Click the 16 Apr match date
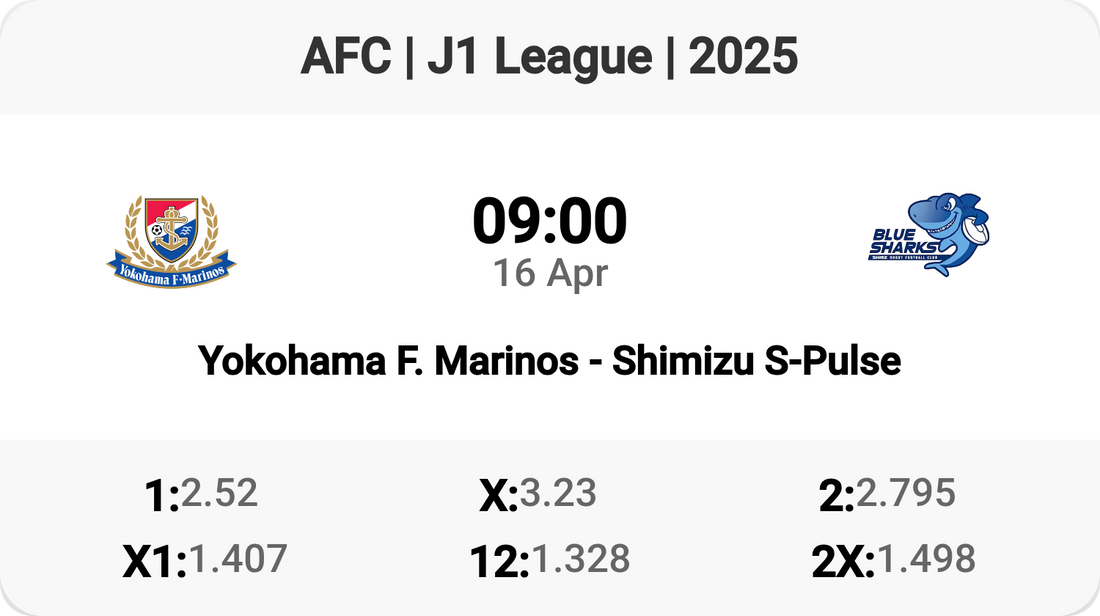 (550, 272)
